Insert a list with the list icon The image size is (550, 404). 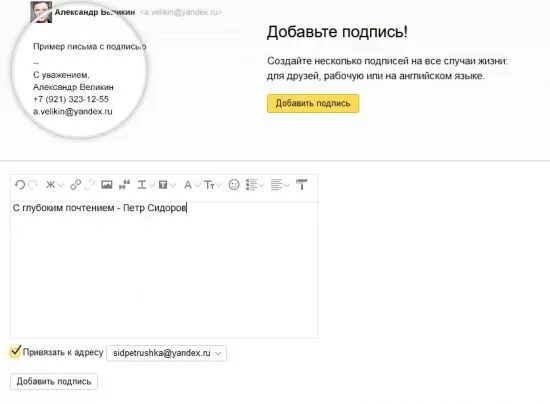coord(251,184)
